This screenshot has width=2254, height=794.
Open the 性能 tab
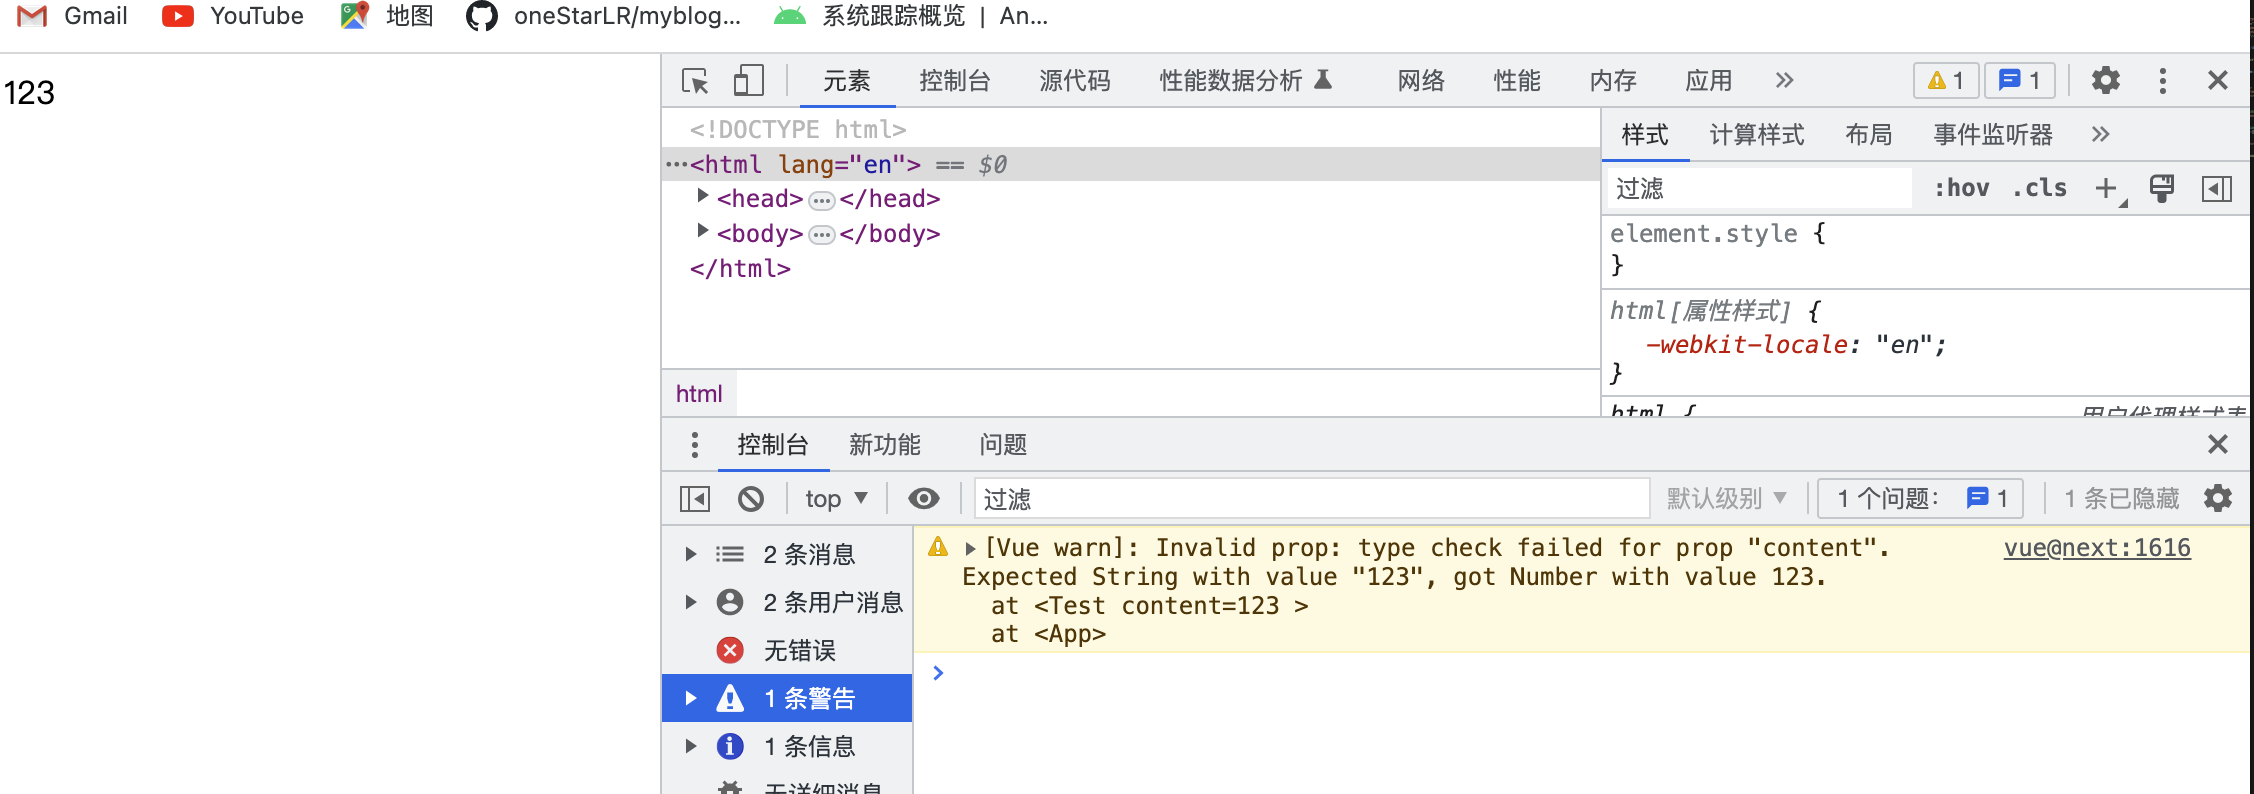tap(1517, 81)
